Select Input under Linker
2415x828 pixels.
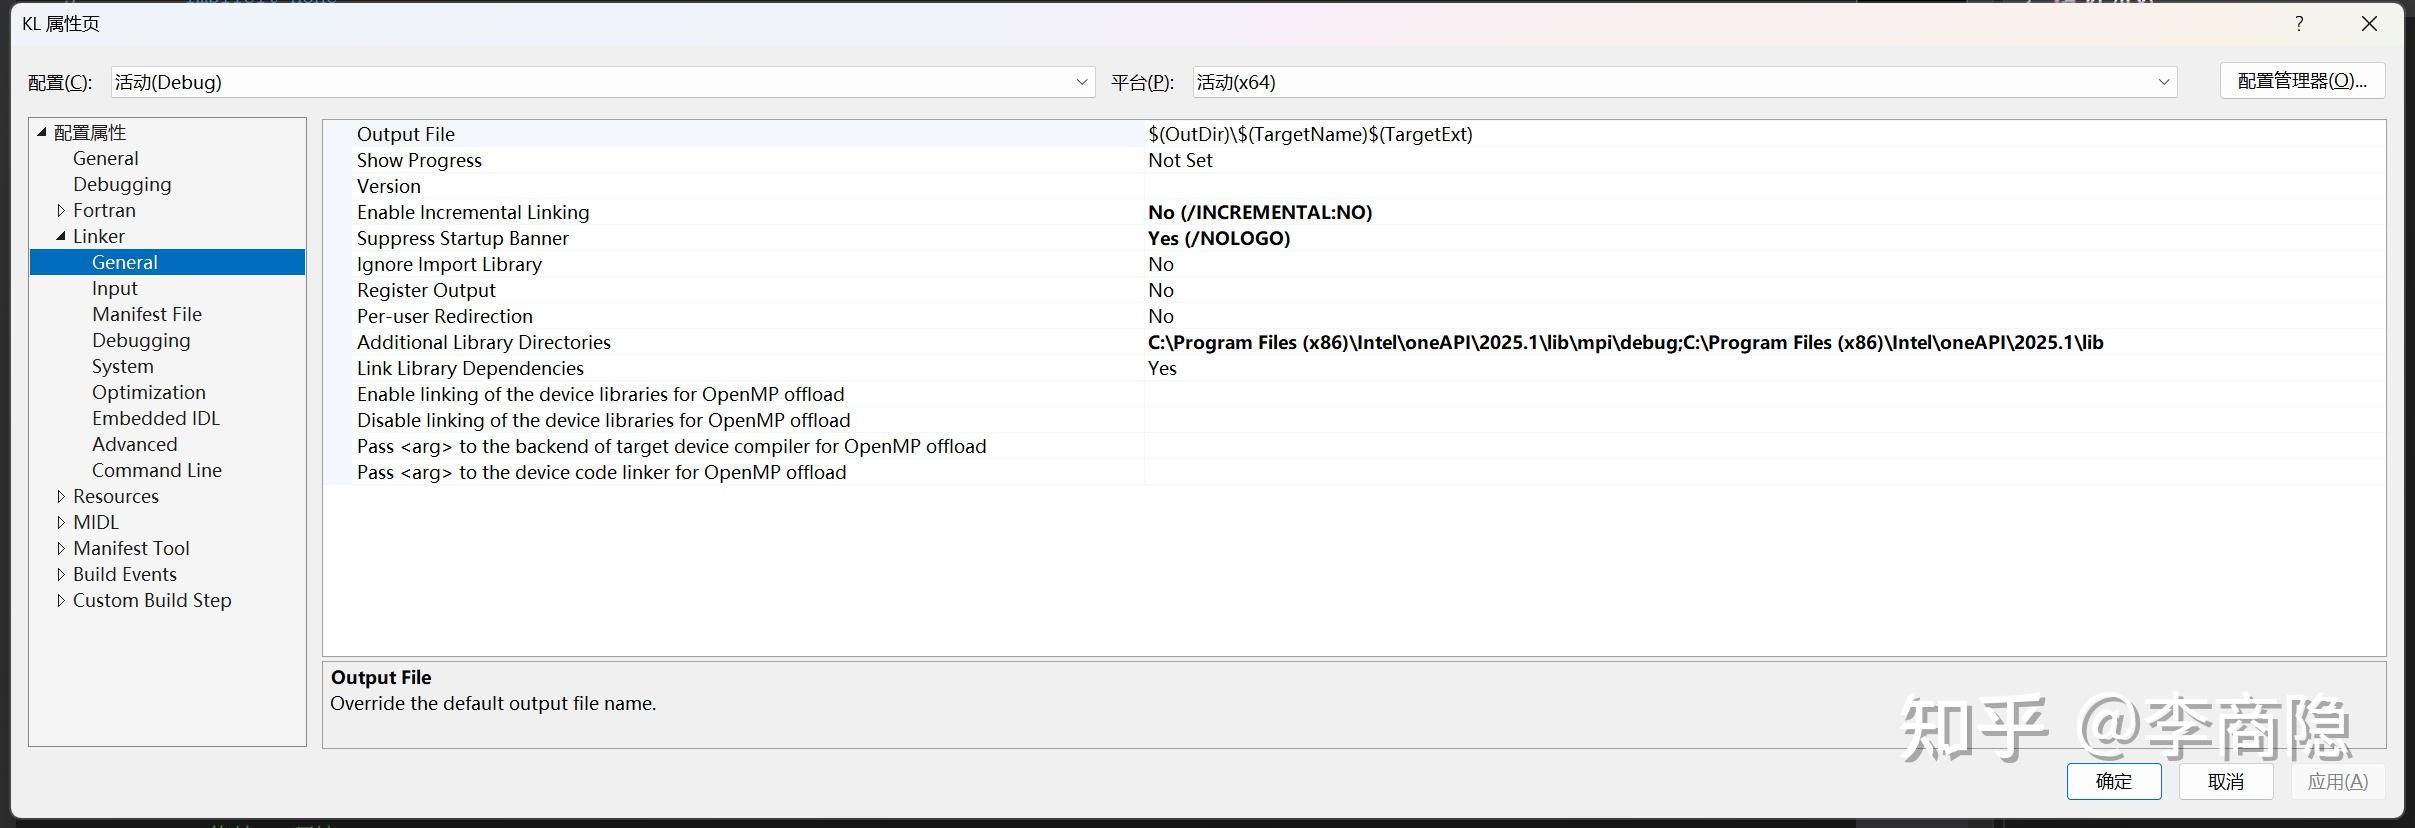[x=115, y=288]
